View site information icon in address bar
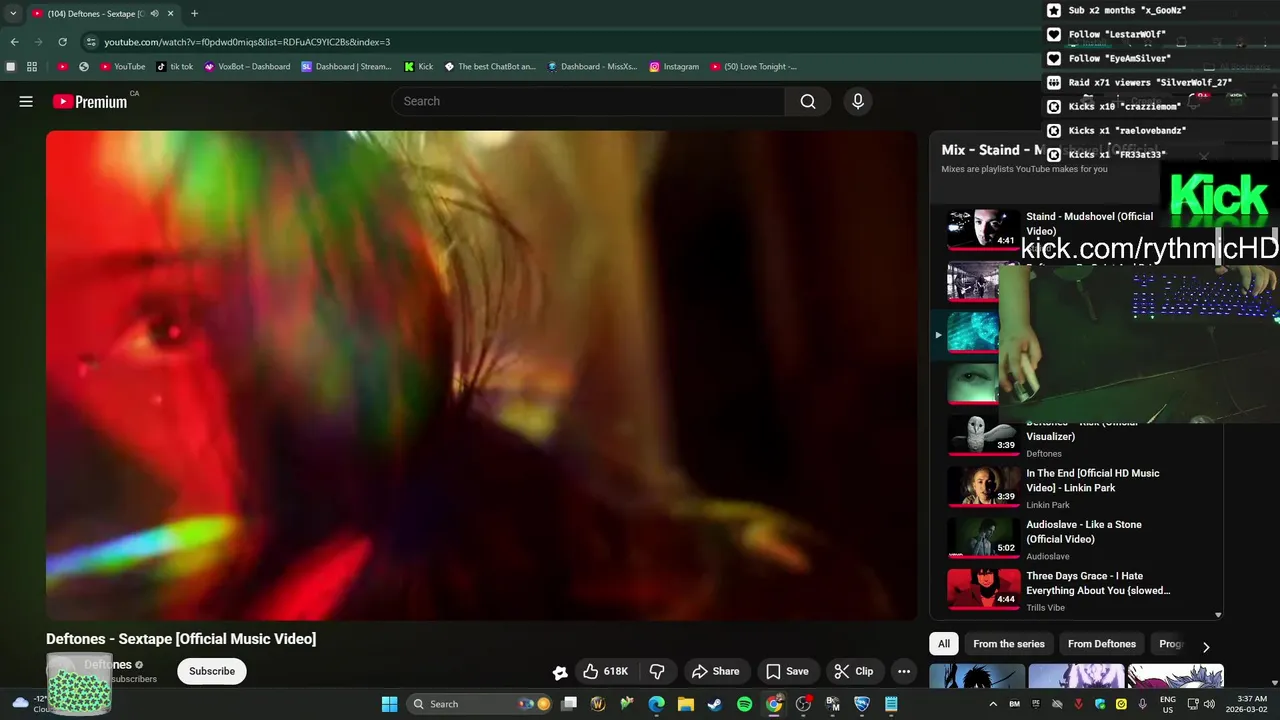The image size is (1280, 720). 91,42
